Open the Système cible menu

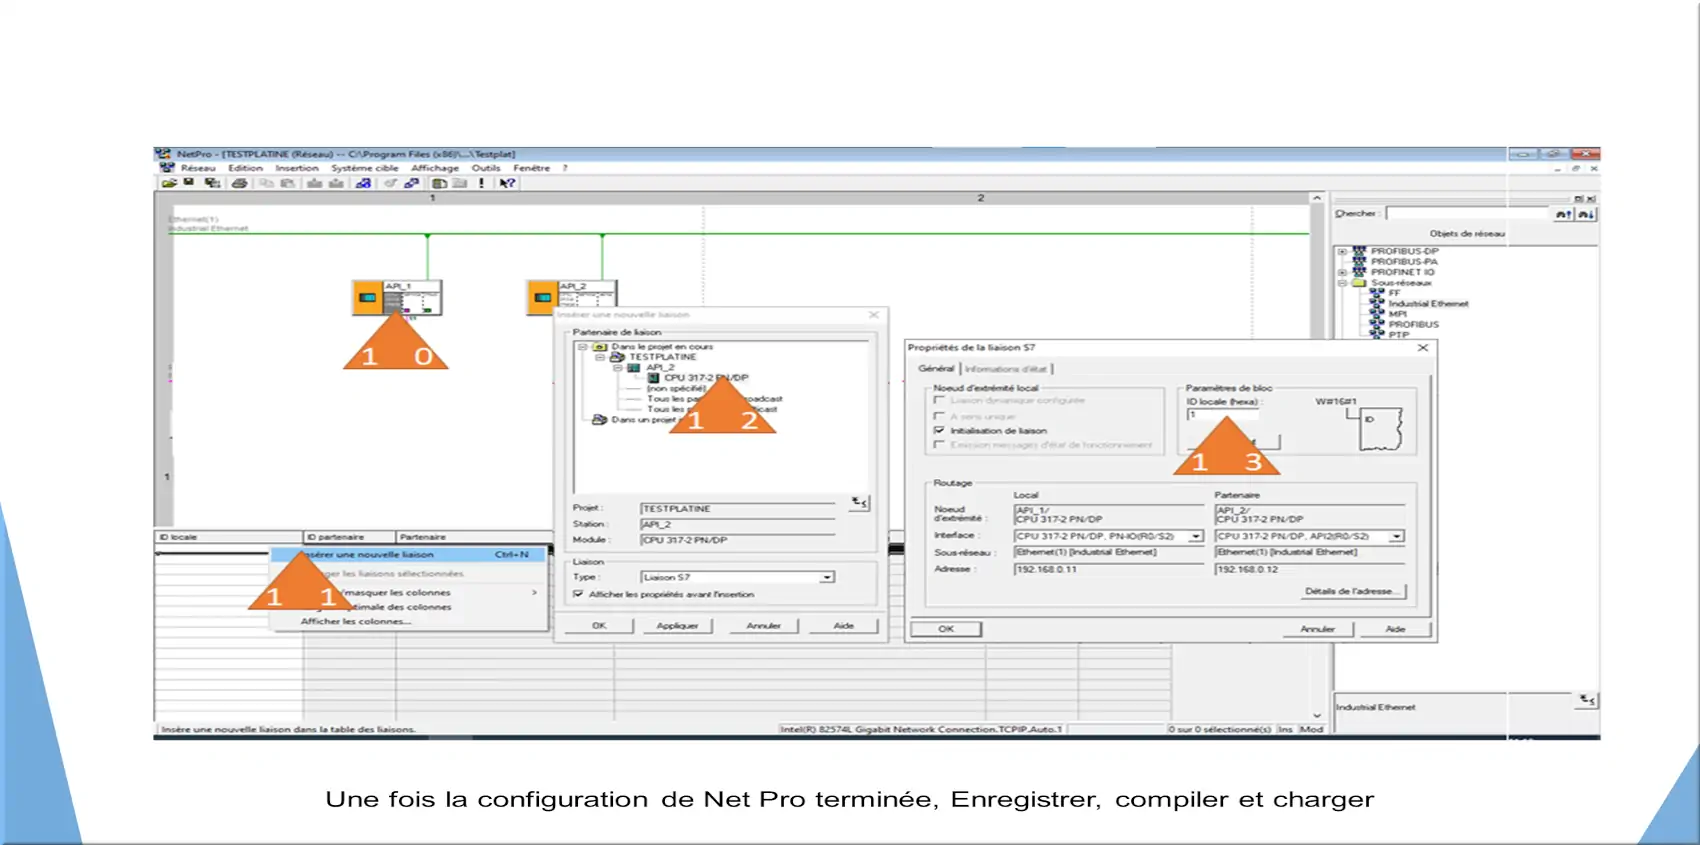(x=365, y=168)
